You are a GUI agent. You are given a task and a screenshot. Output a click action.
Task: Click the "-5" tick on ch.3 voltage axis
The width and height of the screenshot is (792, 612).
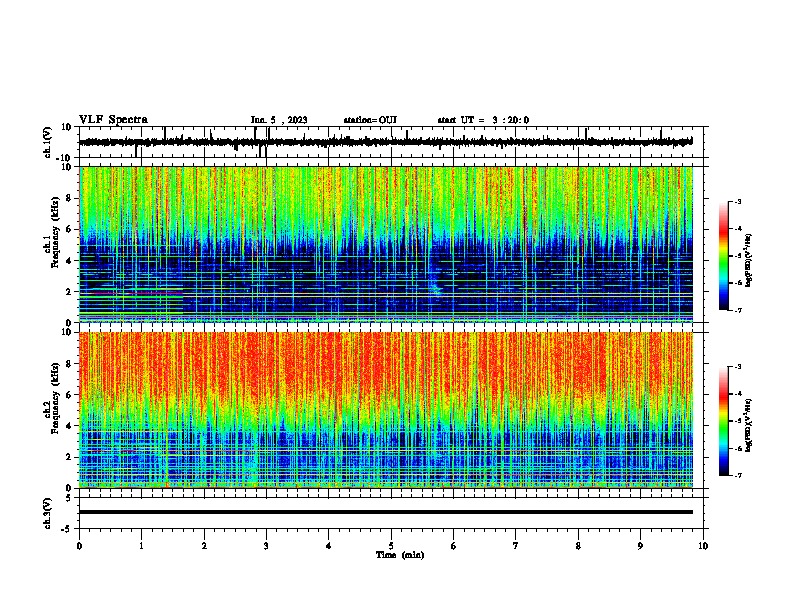coord(68,529)
